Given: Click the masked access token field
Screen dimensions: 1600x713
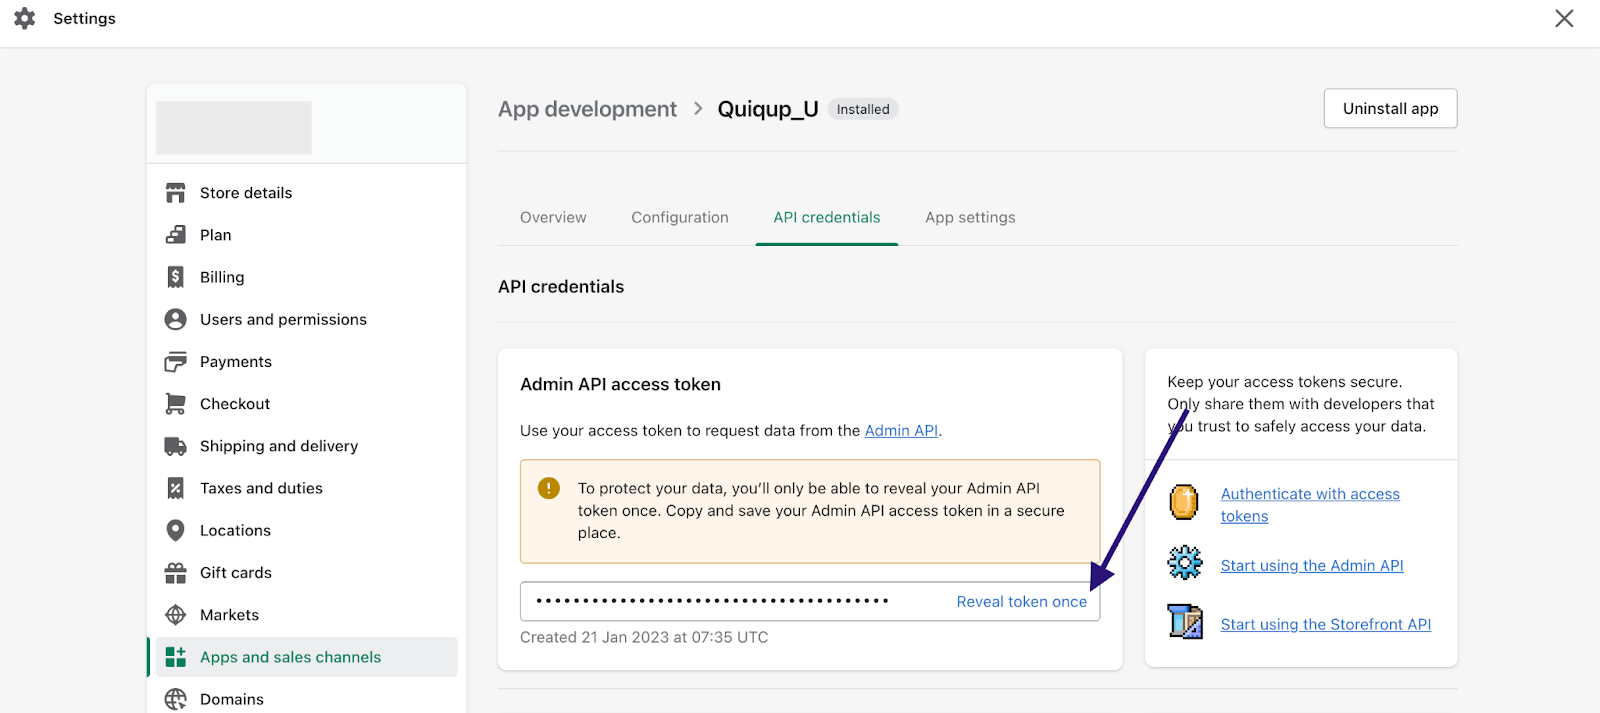Looking at the screenshot, I should (x=810, y=601).
